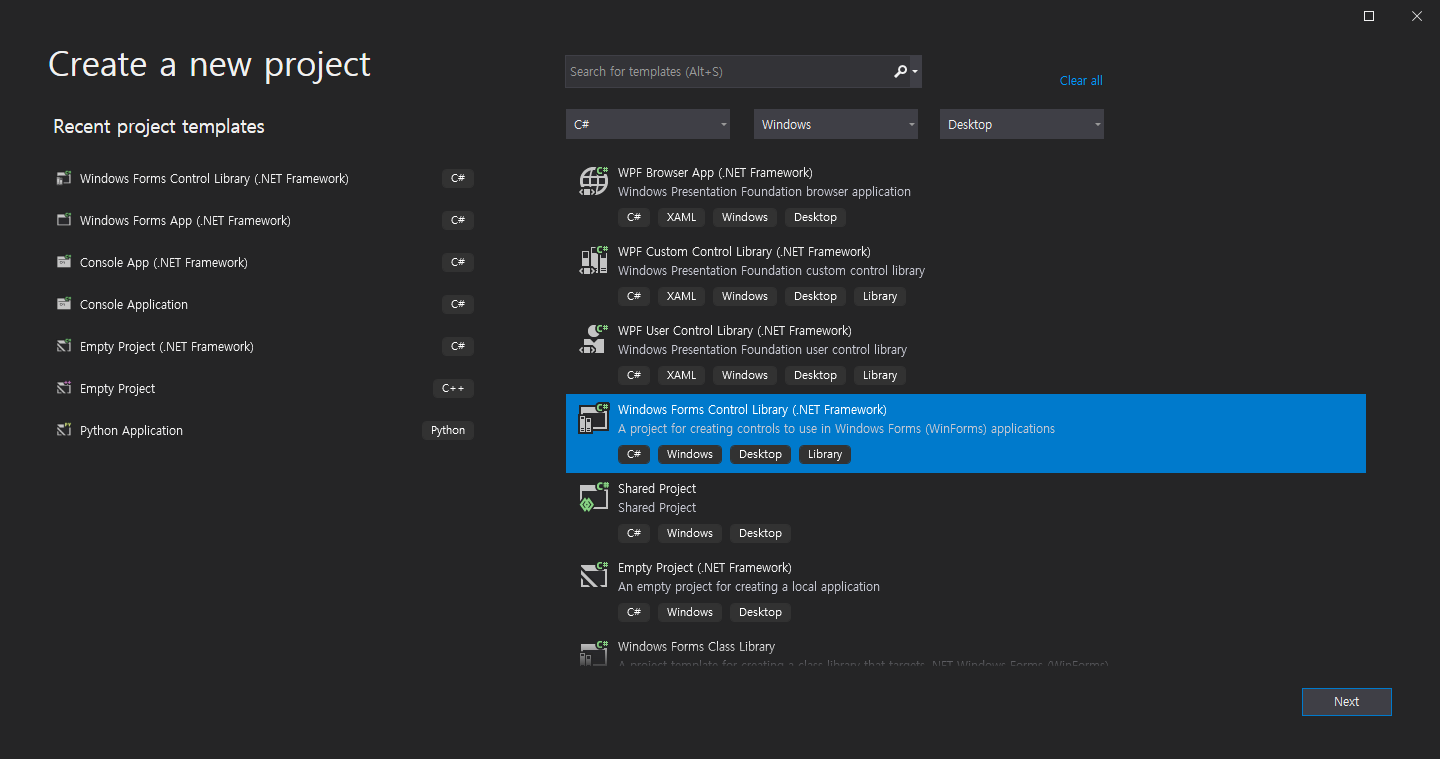Maximize the Create a new project window
The width and height of the screenshot is (1440, 759).
[x=1369, y=16]
